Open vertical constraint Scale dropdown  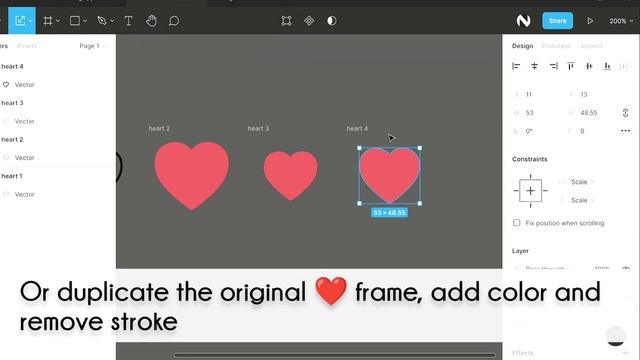click(x=582, y=200)
